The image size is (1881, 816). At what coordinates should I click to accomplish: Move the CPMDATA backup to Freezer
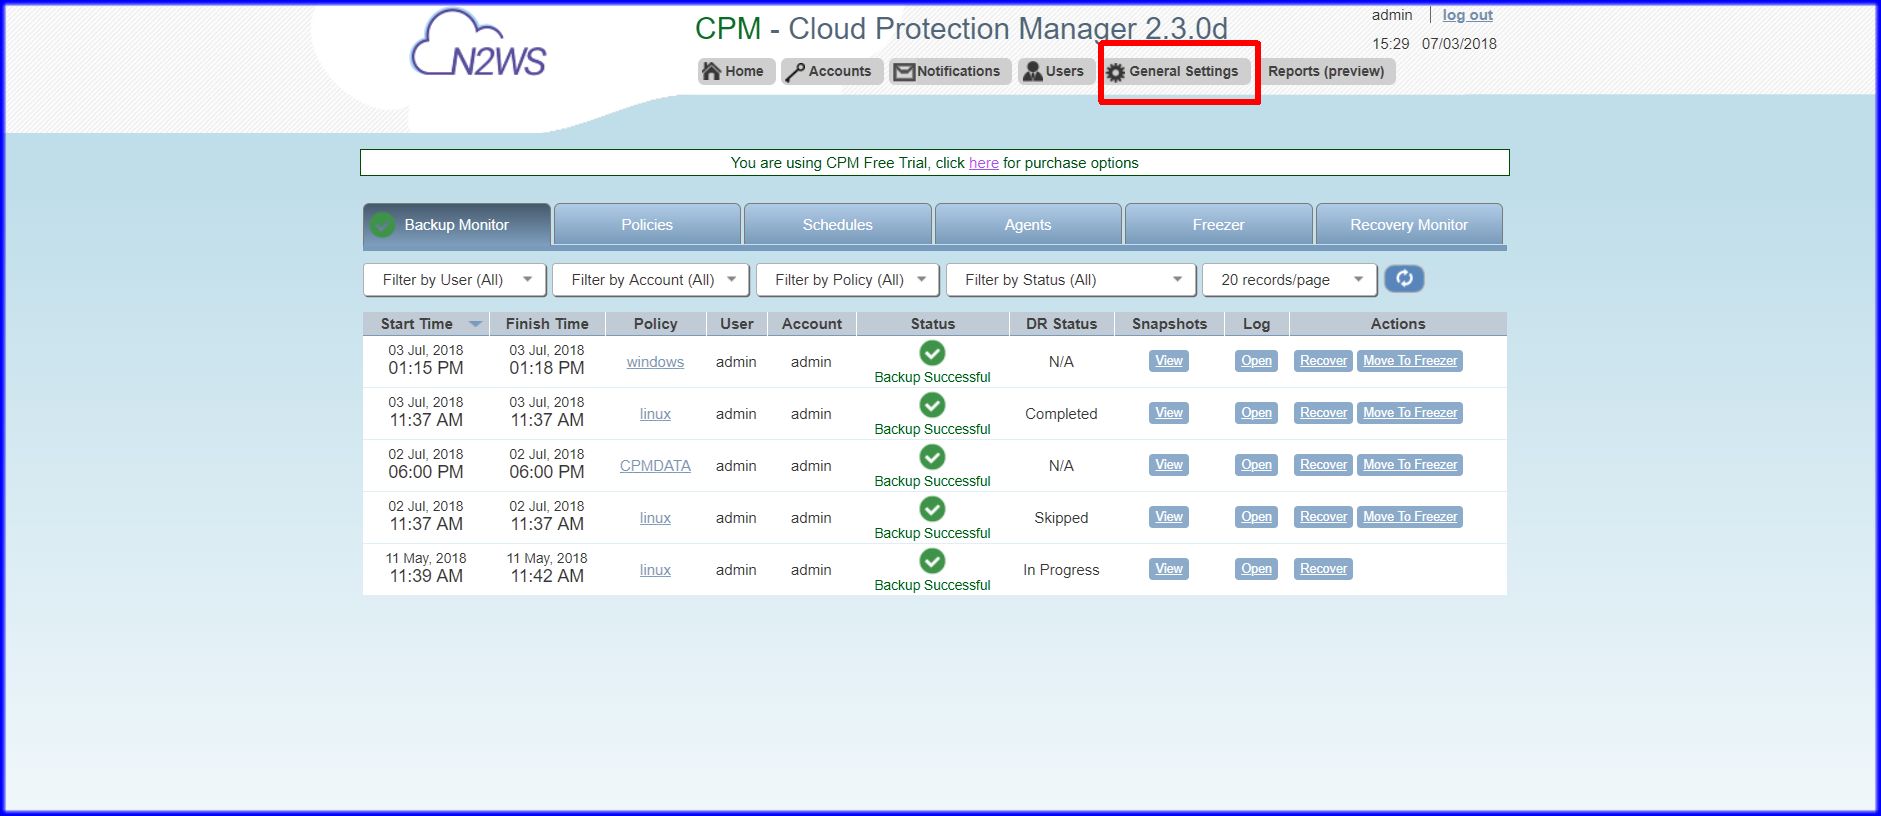click(1410, 465)
